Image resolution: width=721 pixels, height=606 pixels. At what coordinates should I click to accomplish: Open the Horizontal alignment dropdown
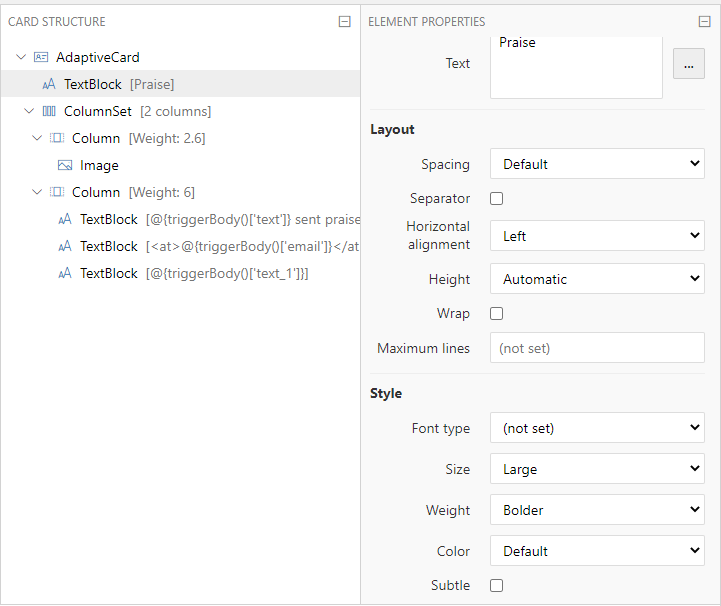pos(597,236)
